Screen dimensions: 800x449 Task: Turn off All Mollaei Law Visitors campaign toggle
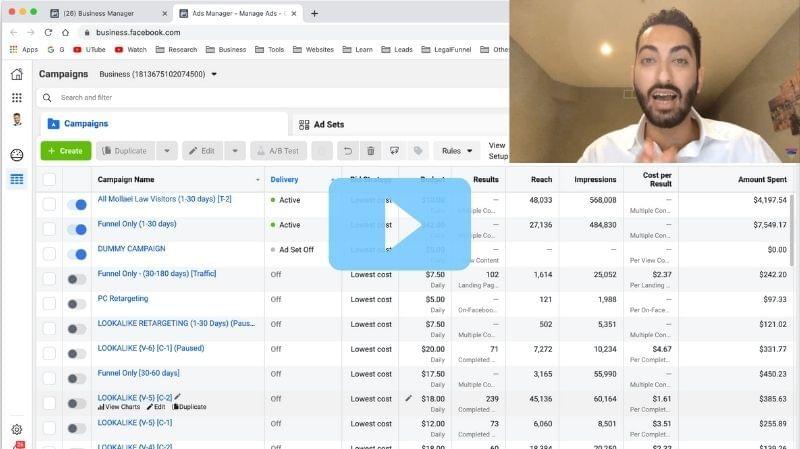77,204
